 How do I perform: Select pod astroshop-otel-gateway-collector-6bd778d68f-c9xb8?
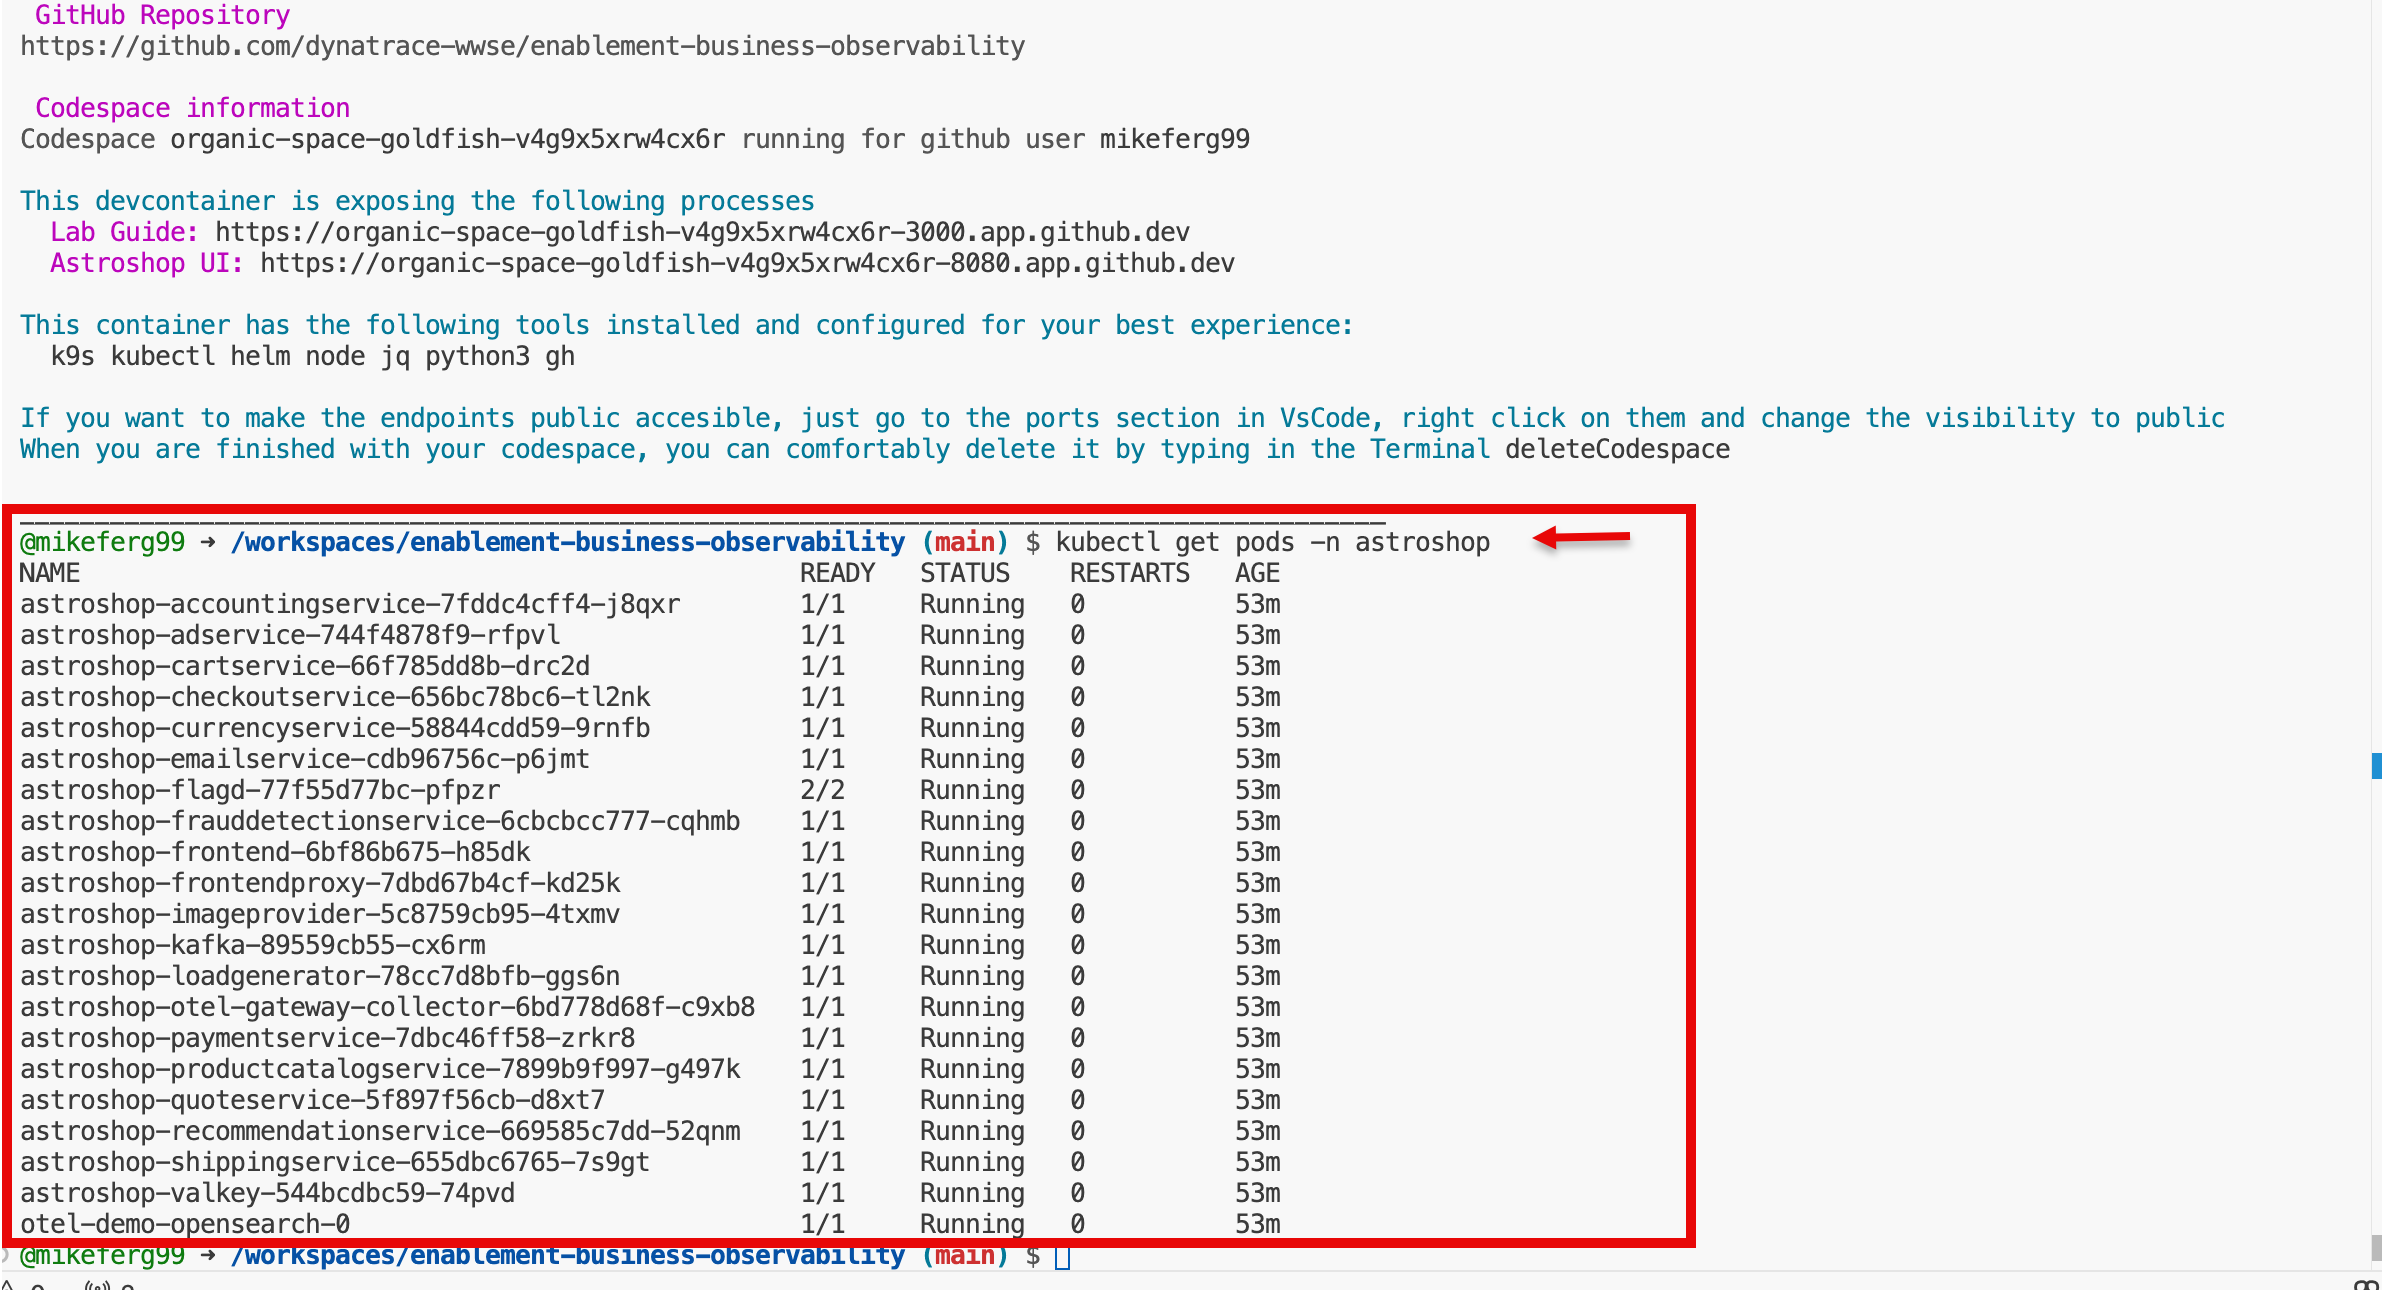[387, 1007]
